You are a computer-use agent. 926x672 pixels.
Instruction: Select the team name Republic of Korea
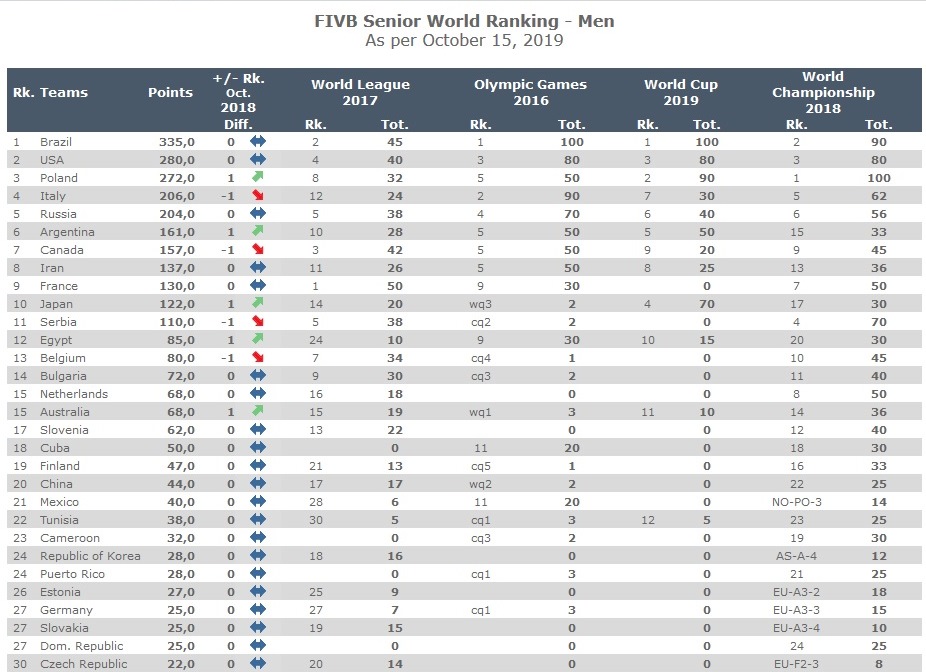pyautogui.click(x=90, y=556)
